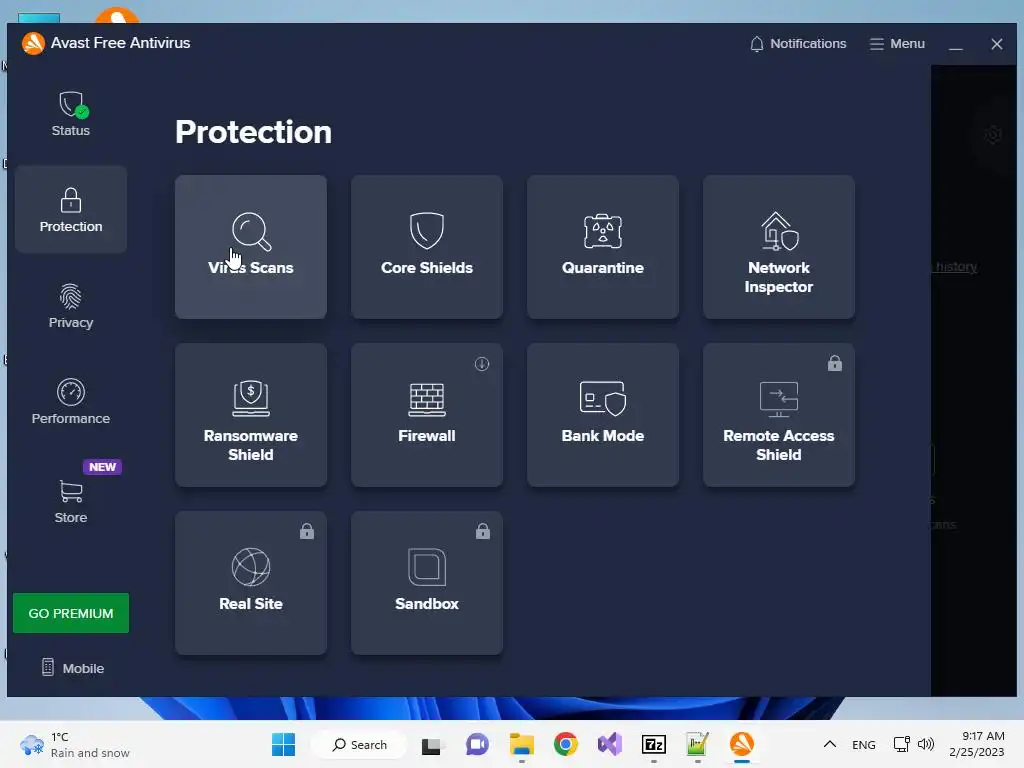Image resolution: width=1024 pixels, height=768 pixels.
Task: Open the weather widget in taskbar
Action: tap(74, 744)
